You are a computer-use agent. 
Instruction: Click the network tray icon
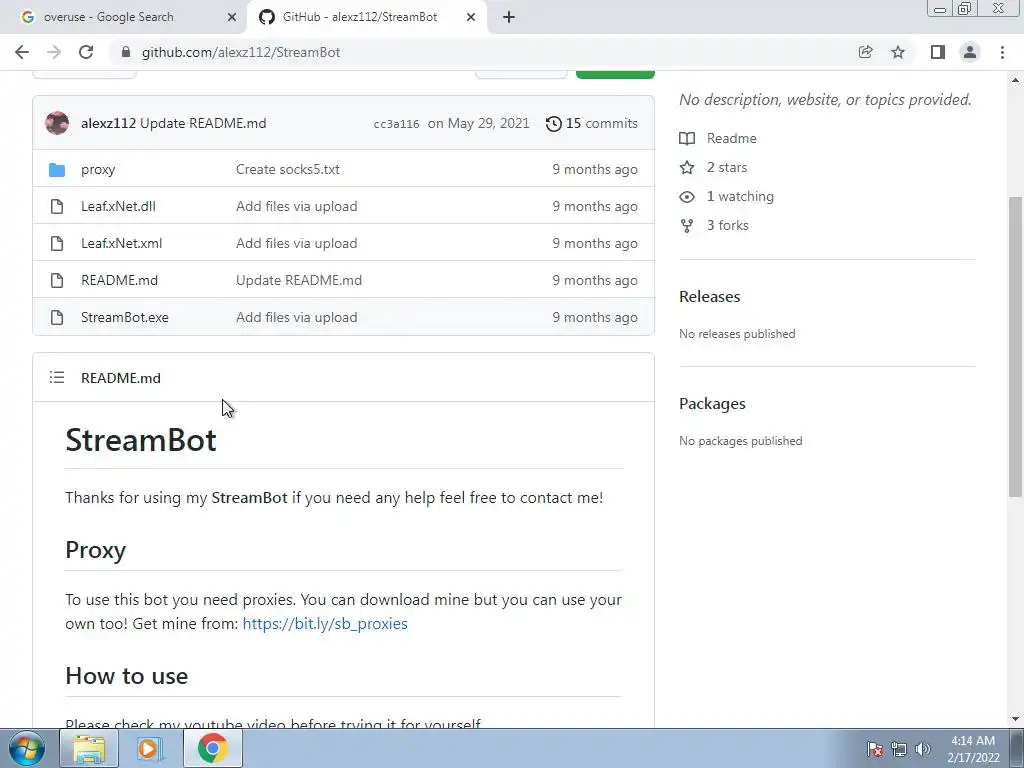(899, 749)
